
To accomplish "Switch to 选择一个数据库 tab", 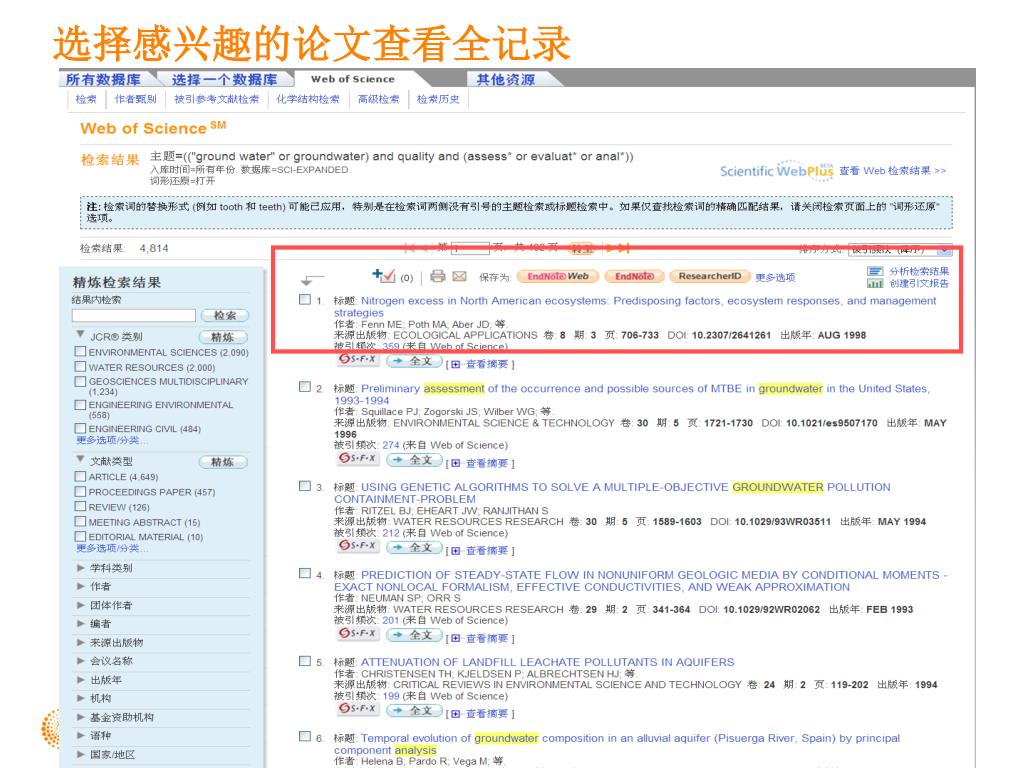I will click(224, 79).
